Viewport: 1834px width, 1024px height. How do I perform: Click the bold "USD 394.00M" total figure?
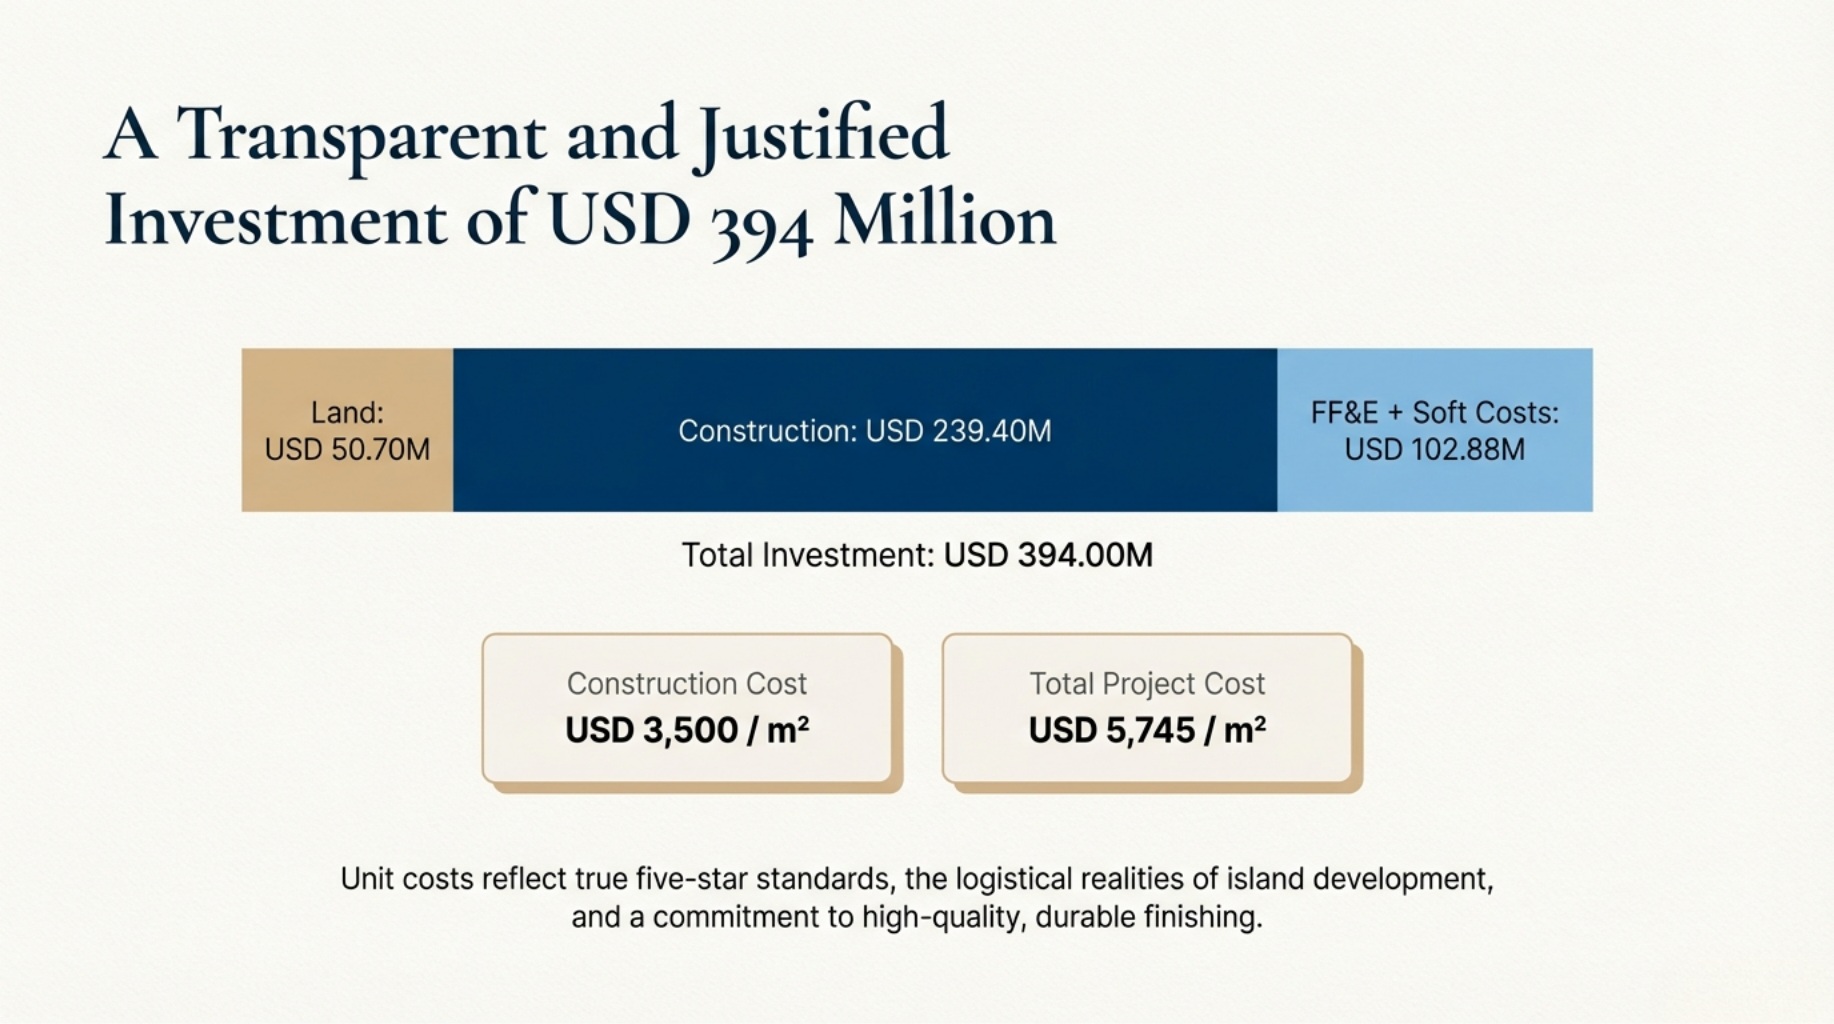pyautogui.click(x=1048, y=555)
